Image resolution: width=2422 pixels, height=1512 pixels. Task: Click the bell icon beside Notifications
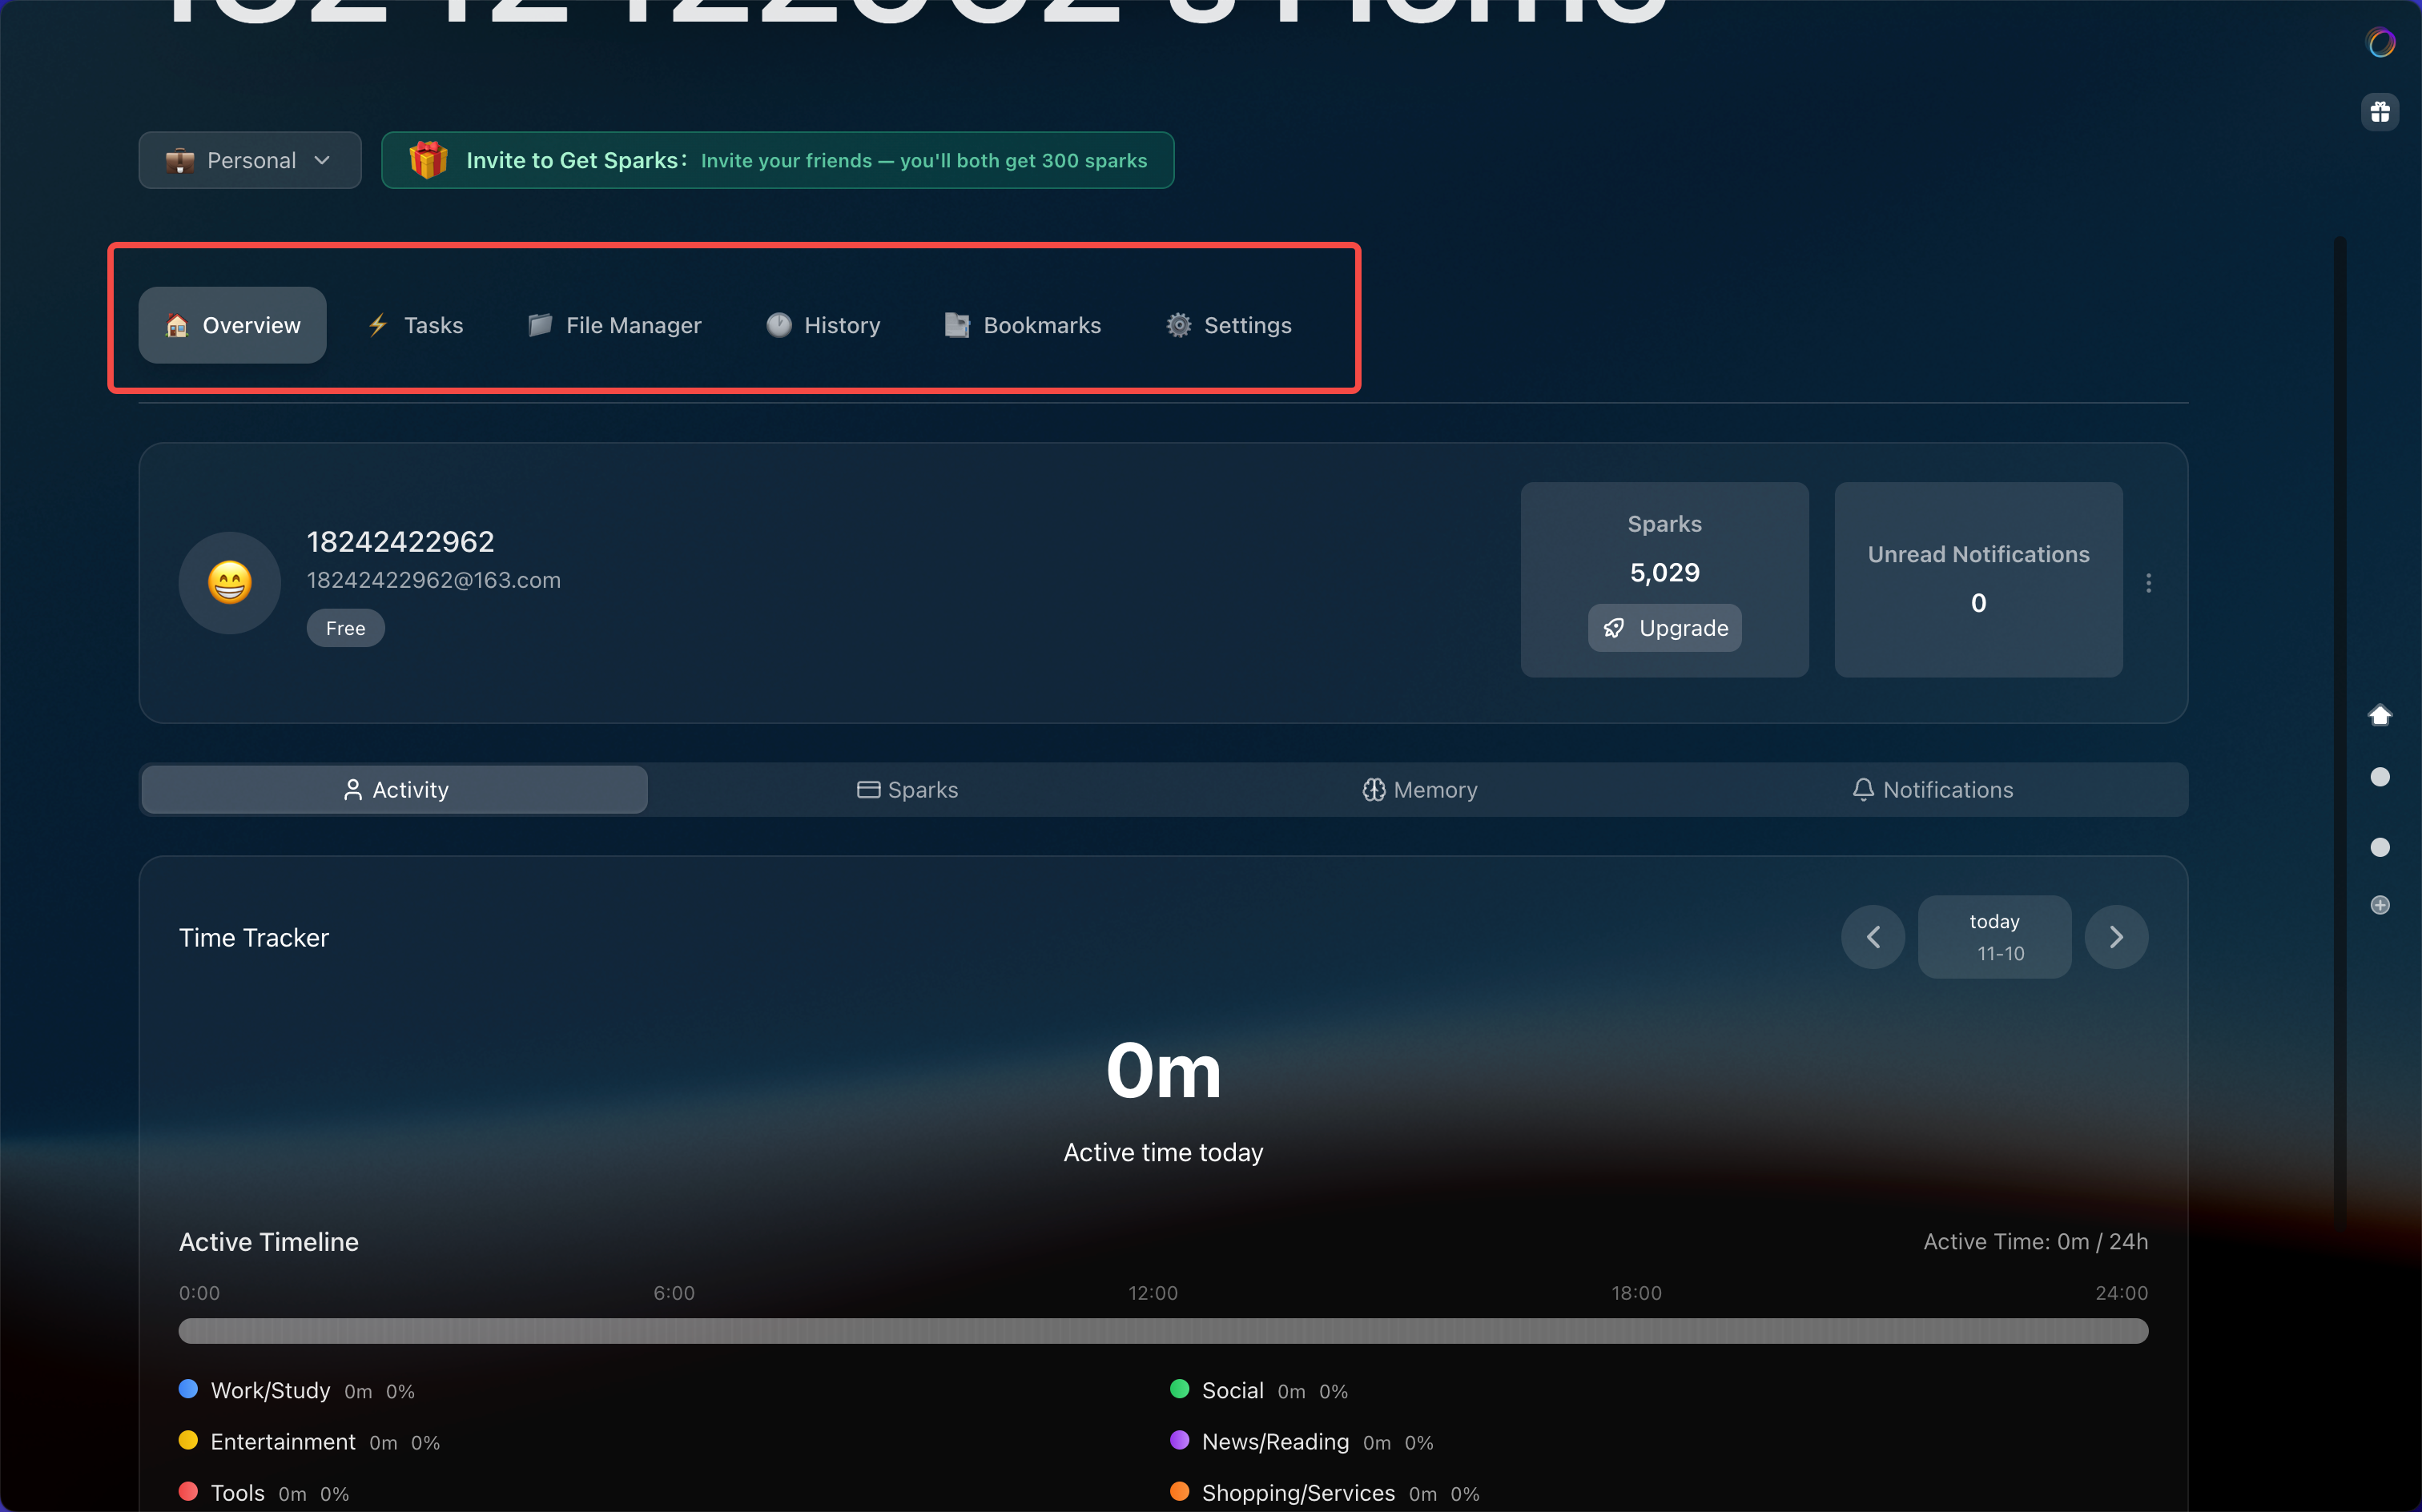click(1863, 790)
